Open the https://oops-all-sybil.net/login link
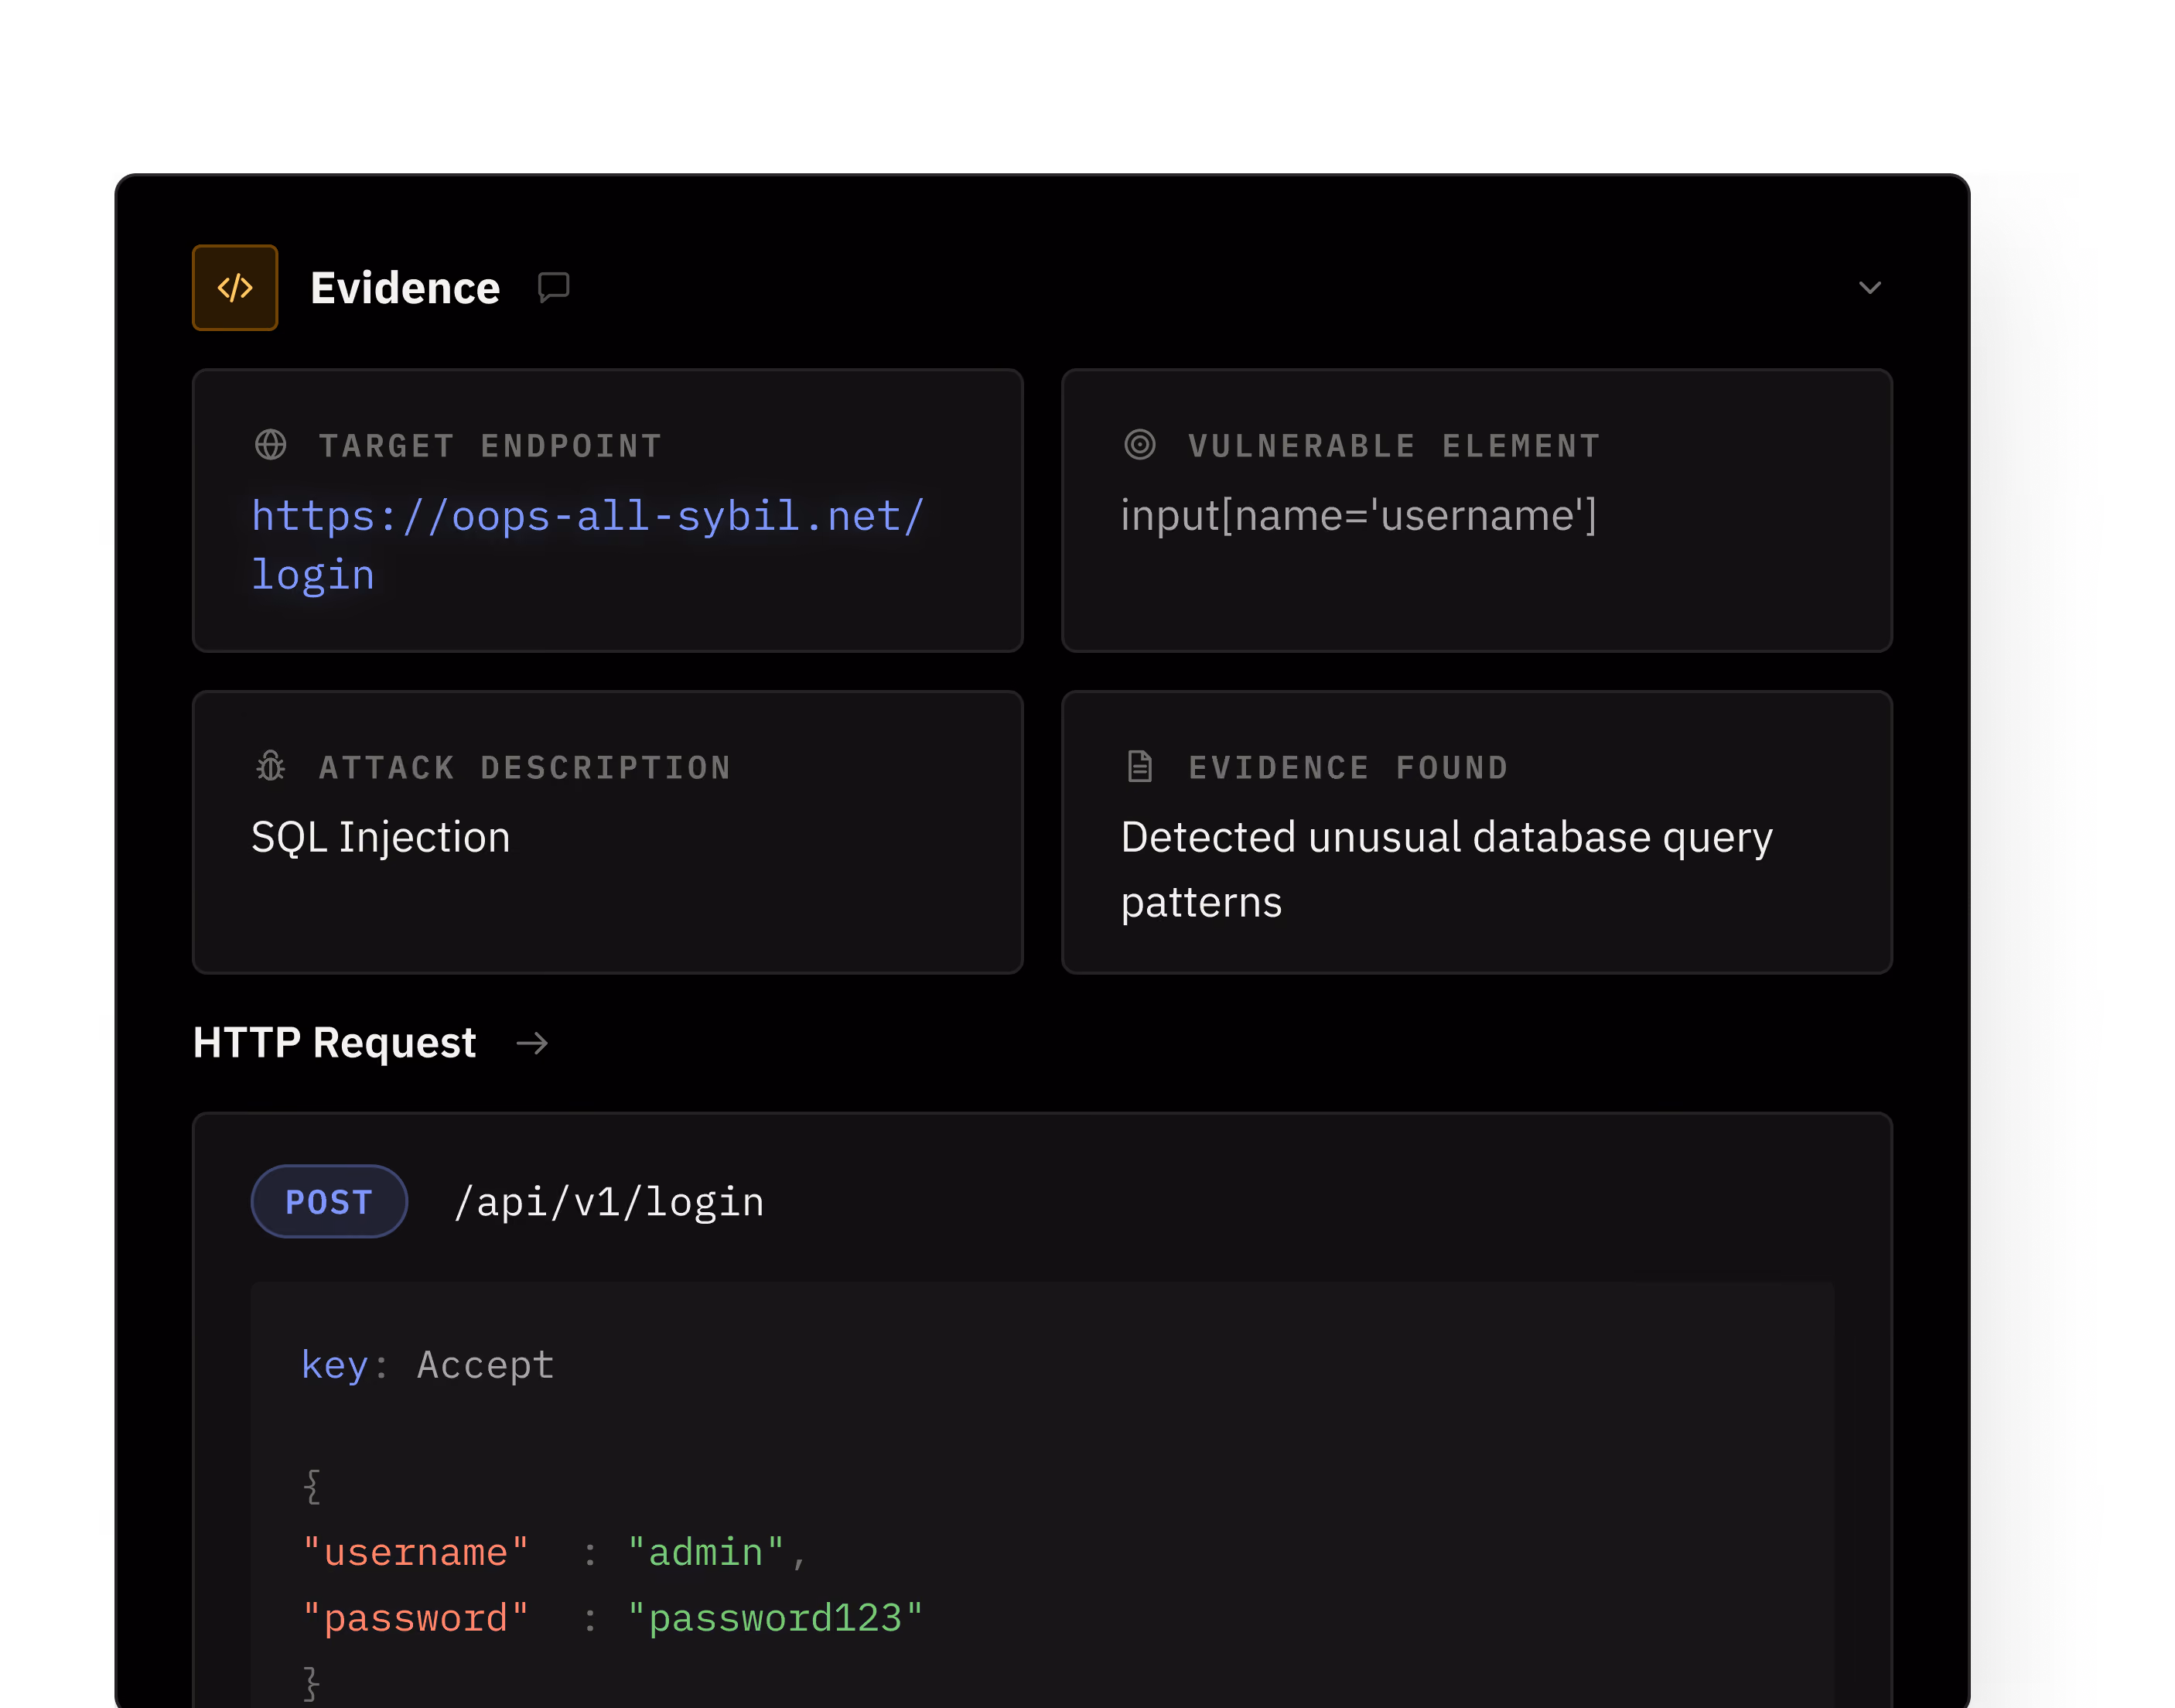 588,545
